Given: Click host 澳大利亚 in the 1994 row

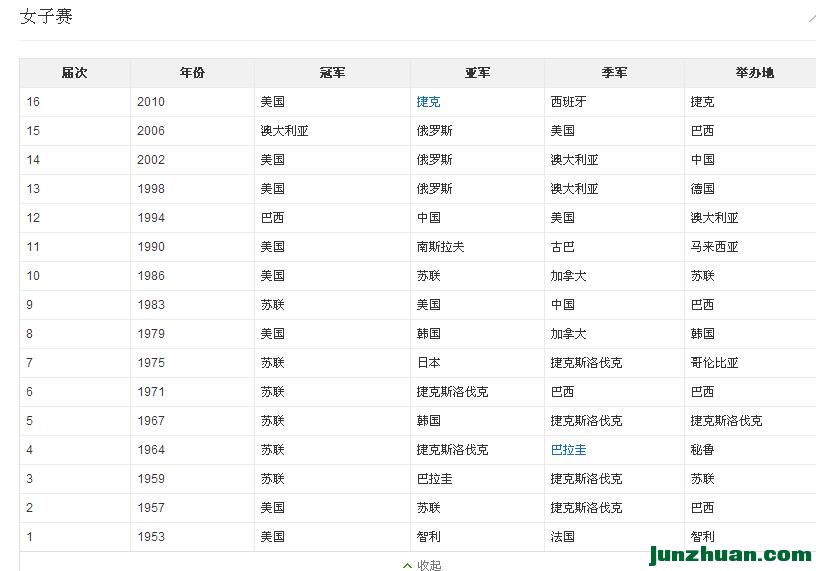Looking at the screenshot, I should 714,218.
